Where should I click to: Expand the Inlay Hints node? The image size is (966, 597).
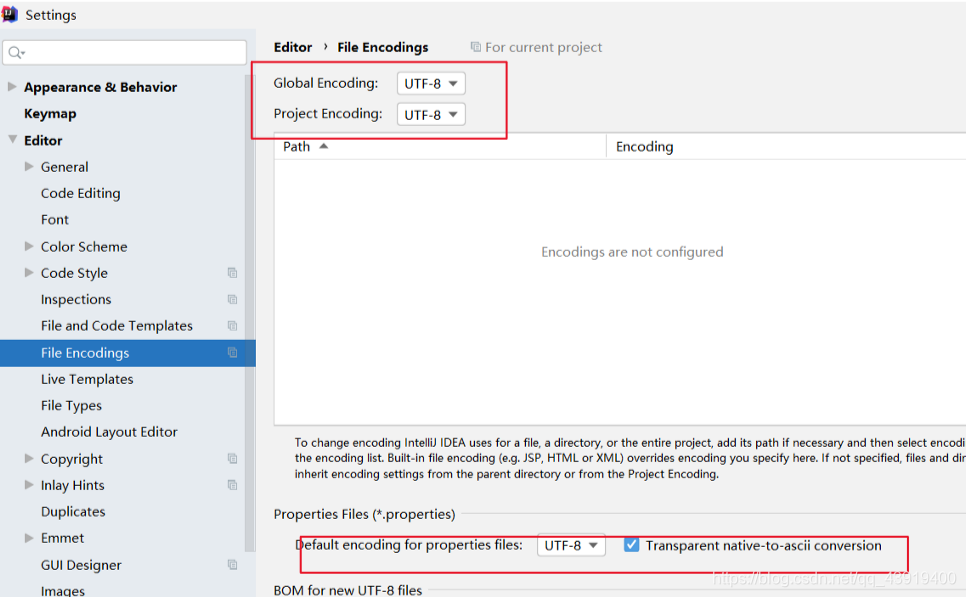[x=28, y=485]
